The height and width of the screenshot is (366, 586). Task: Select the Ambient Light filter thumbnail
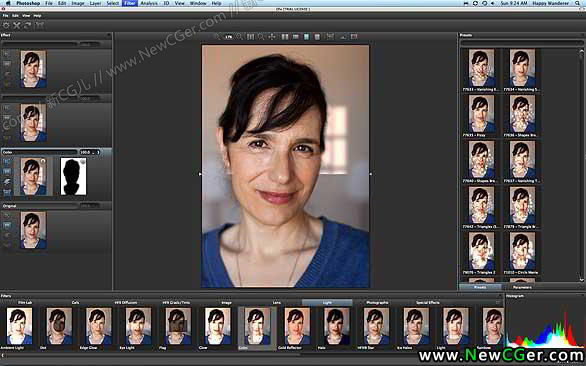[19, 326]
